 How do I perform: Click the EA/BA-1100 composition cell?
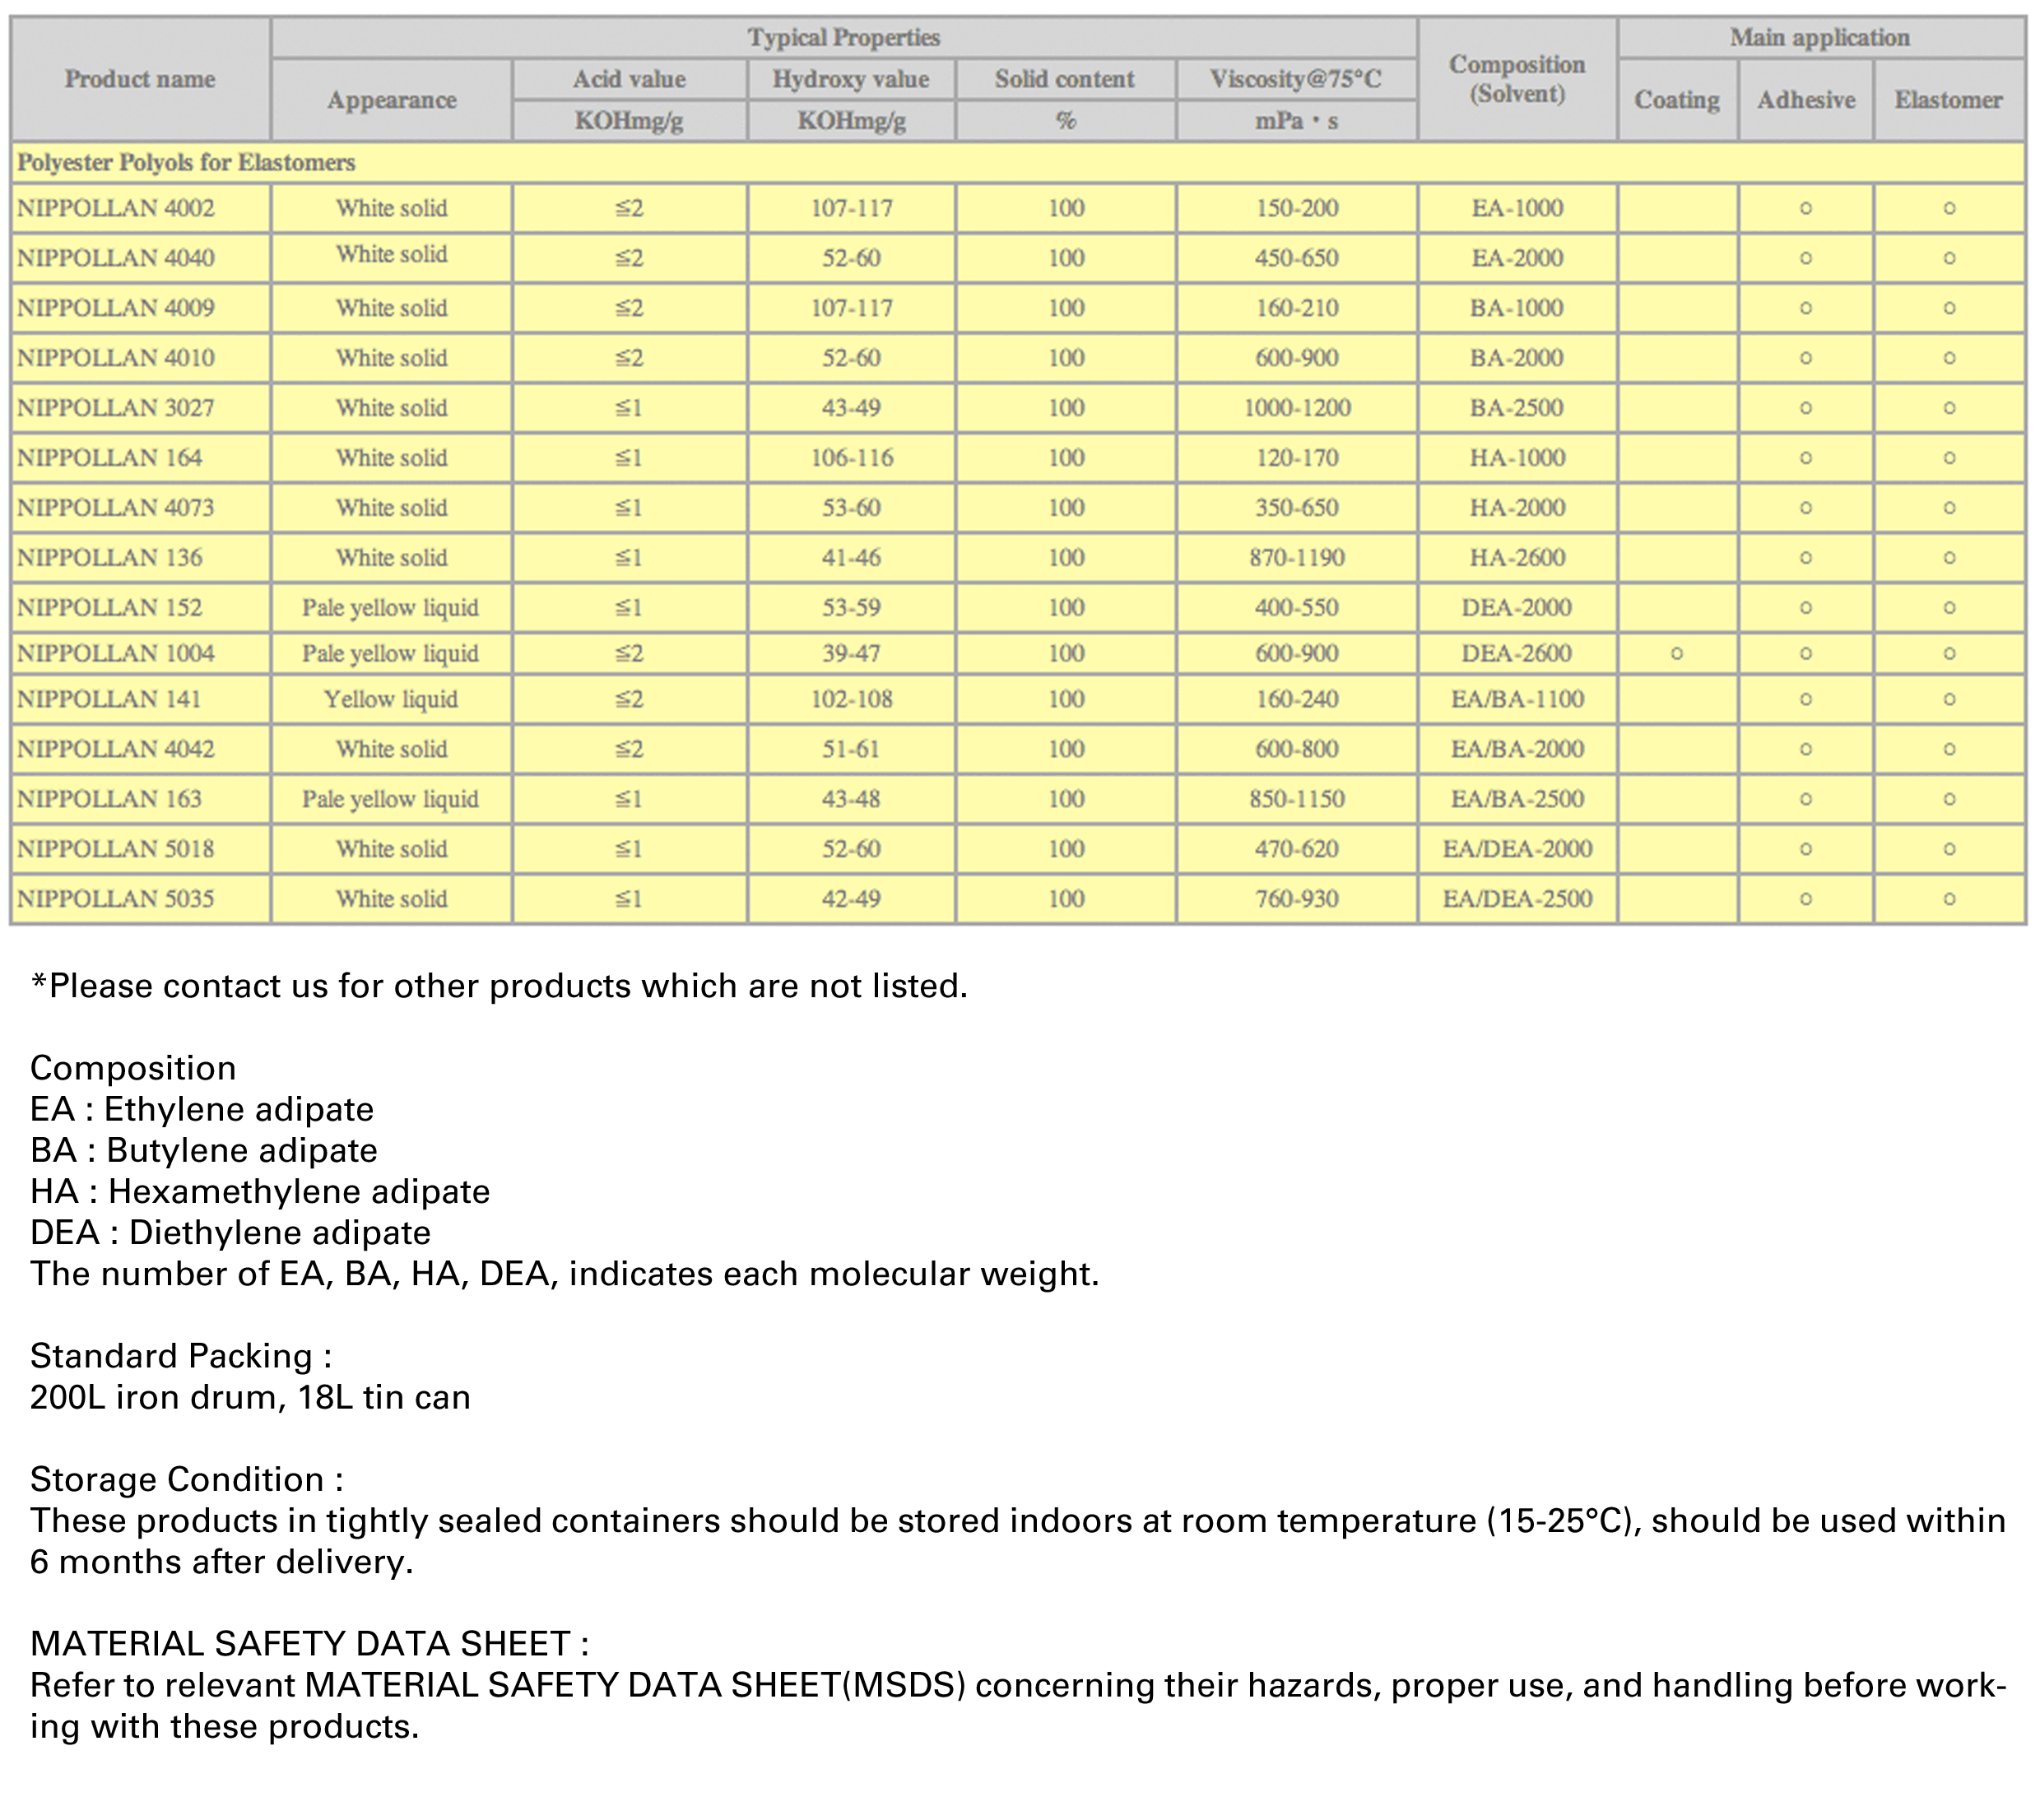pyautogui.click(x=1517, y=699)
